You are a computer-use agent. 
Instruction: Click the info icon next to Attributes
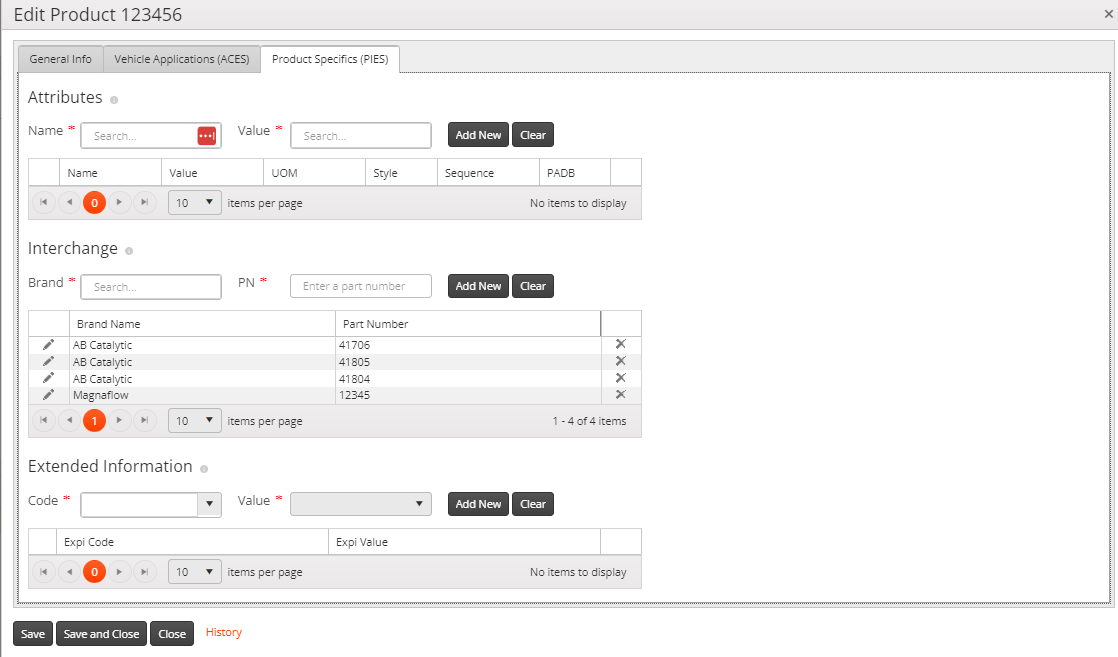114,100
